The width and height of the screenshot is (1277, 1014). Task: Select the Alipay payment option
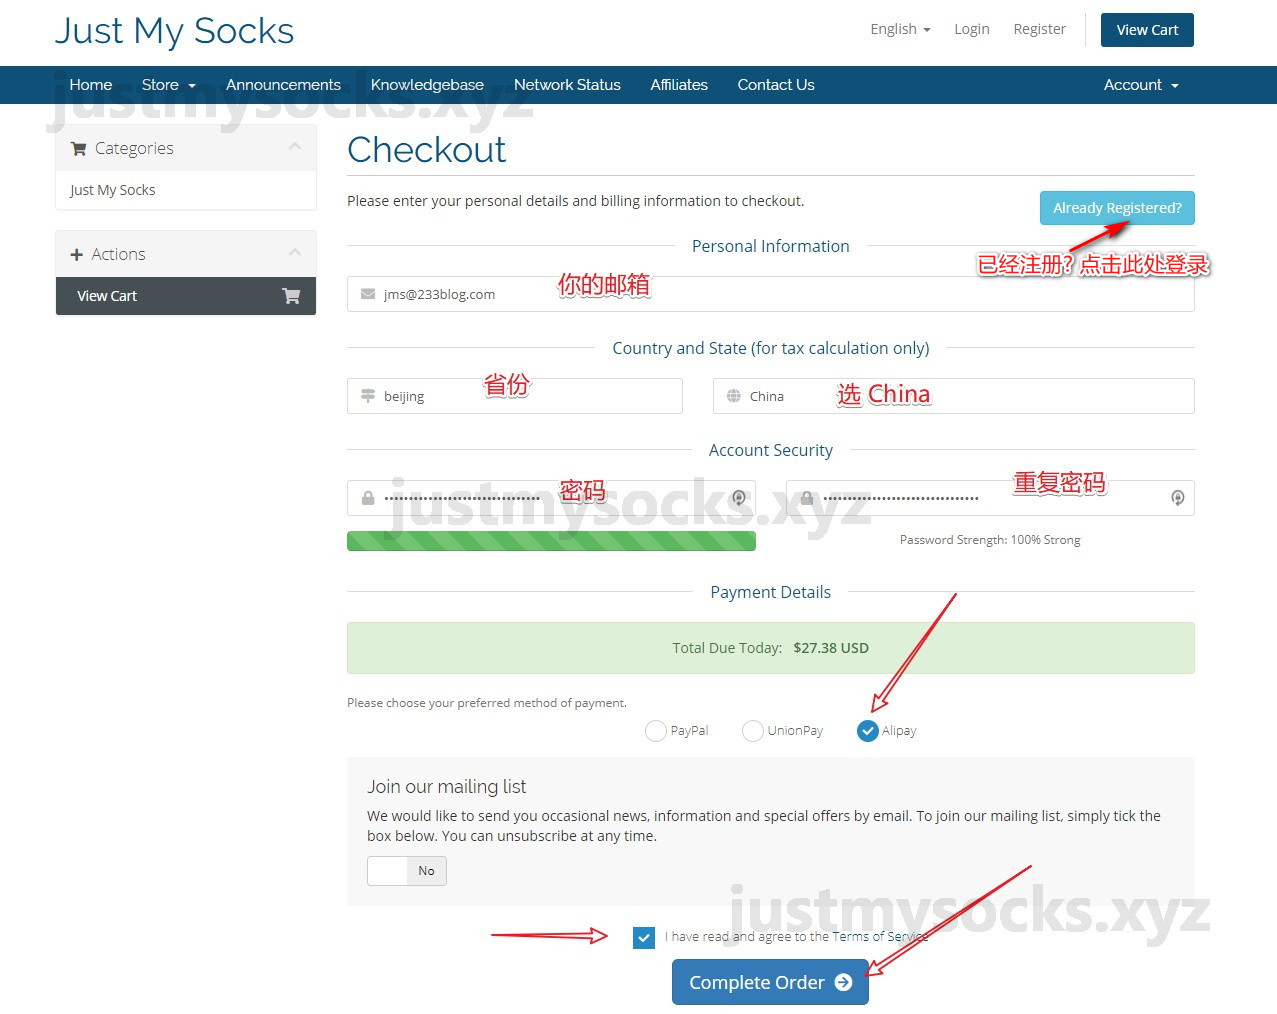(x=868, y=731)
